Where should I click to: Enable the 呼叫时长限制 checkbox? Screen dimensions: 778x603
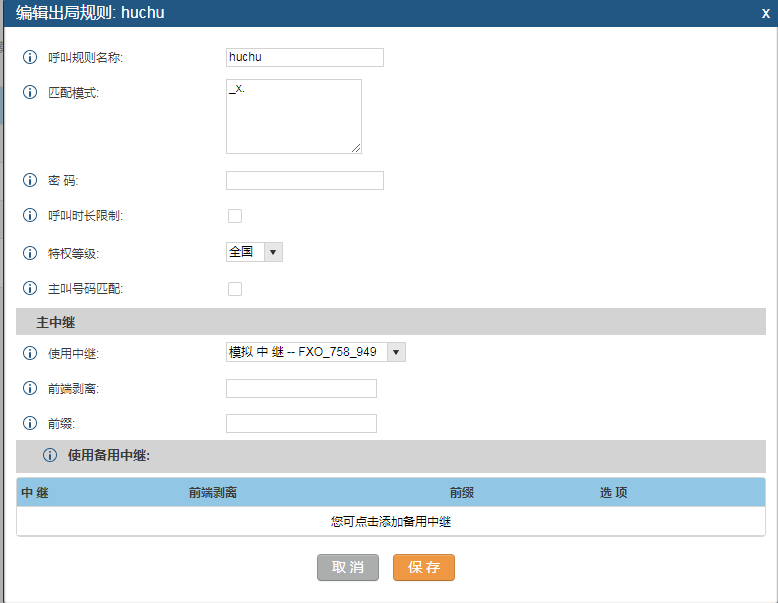pos(235,216)
